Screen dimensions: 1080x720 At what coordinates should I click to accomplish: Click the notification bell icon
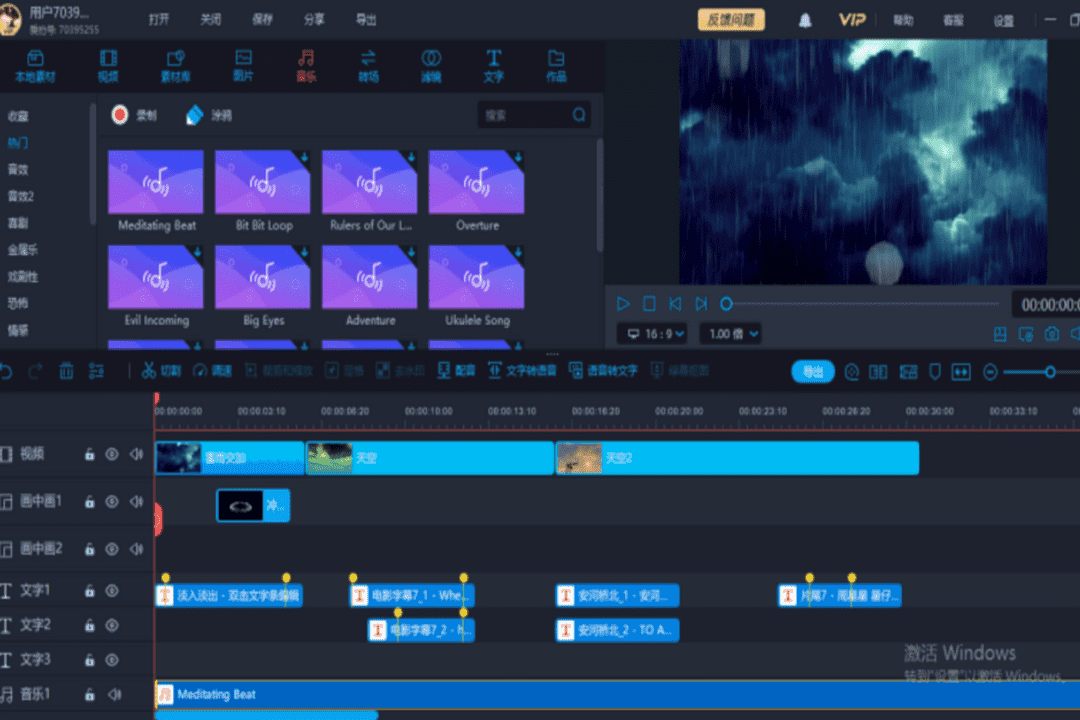click(x=805, y=20)
